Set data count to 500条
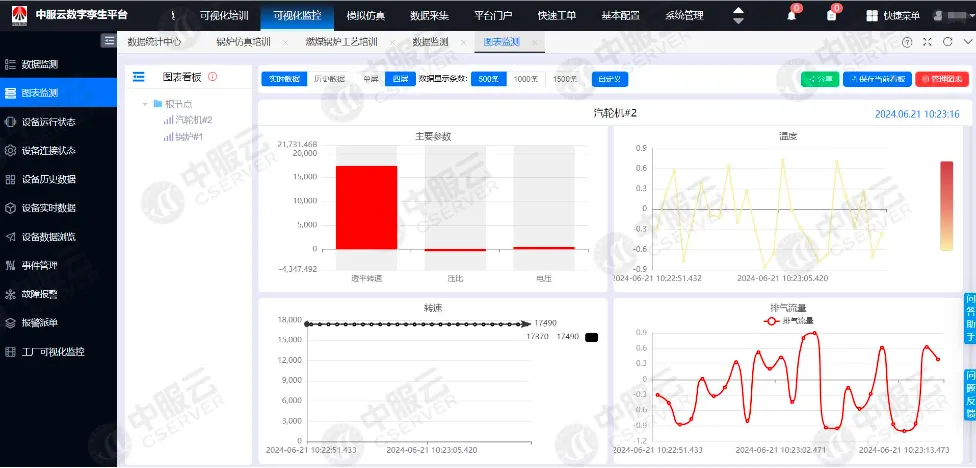This screenshot has height=468, width=976. [x=489, y=79]
